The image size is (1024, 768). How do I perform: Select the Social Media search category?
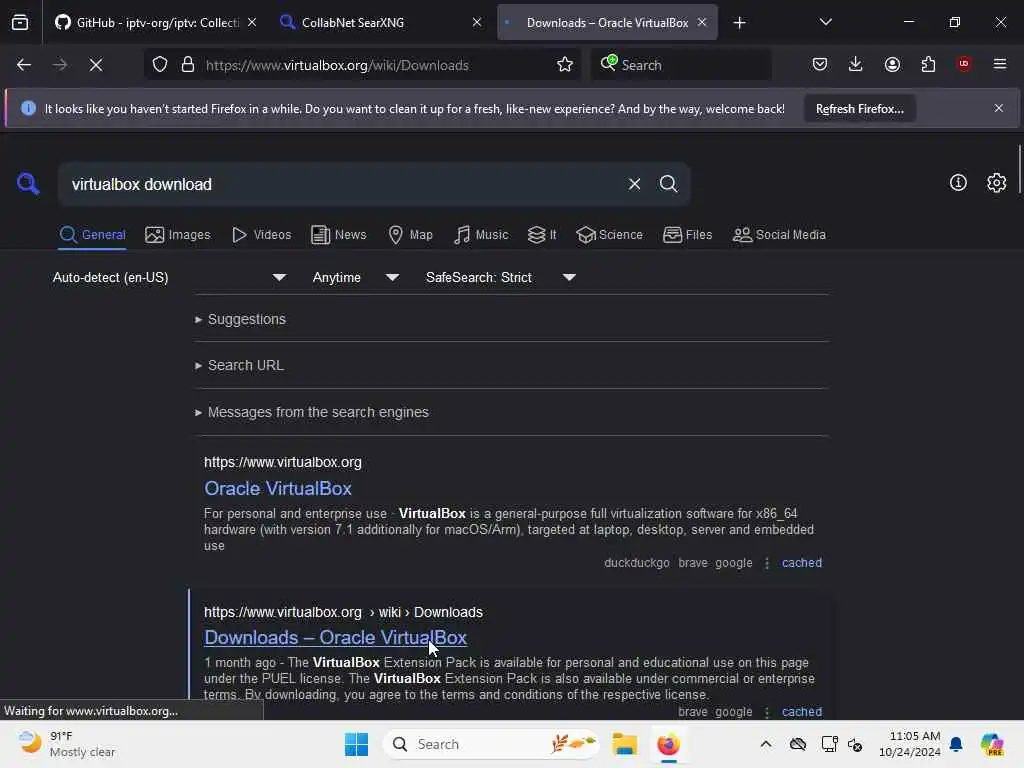pos(779,235)
